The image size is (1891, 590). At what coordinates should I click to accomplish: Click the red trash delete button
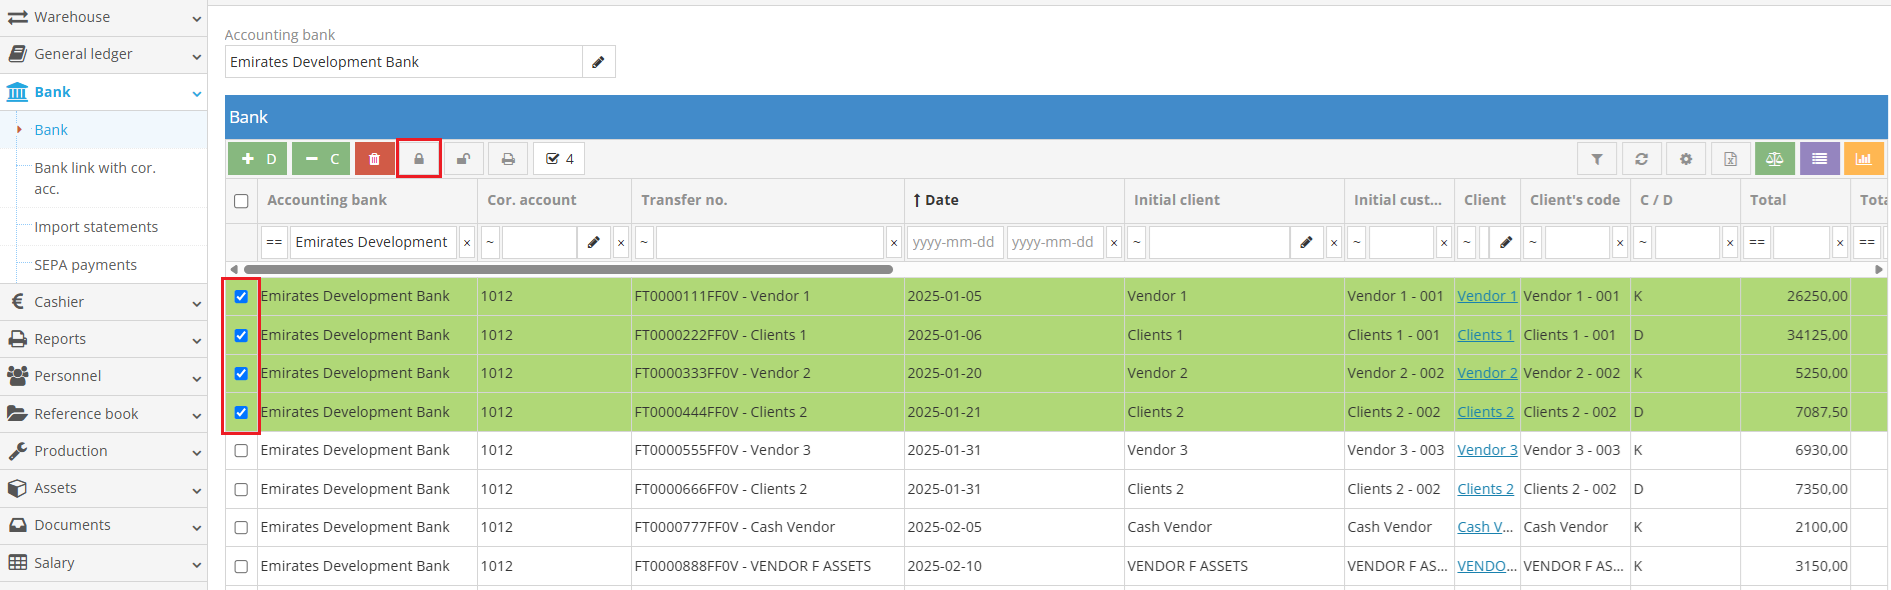click(374, 159)
